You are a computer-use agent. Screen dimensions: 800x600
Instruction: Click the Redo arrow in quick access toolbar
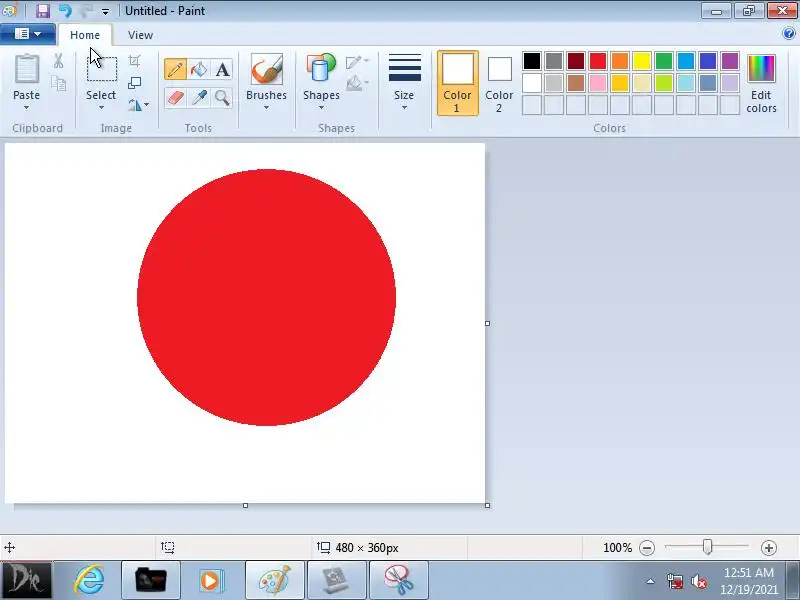[x=87, y=10]
